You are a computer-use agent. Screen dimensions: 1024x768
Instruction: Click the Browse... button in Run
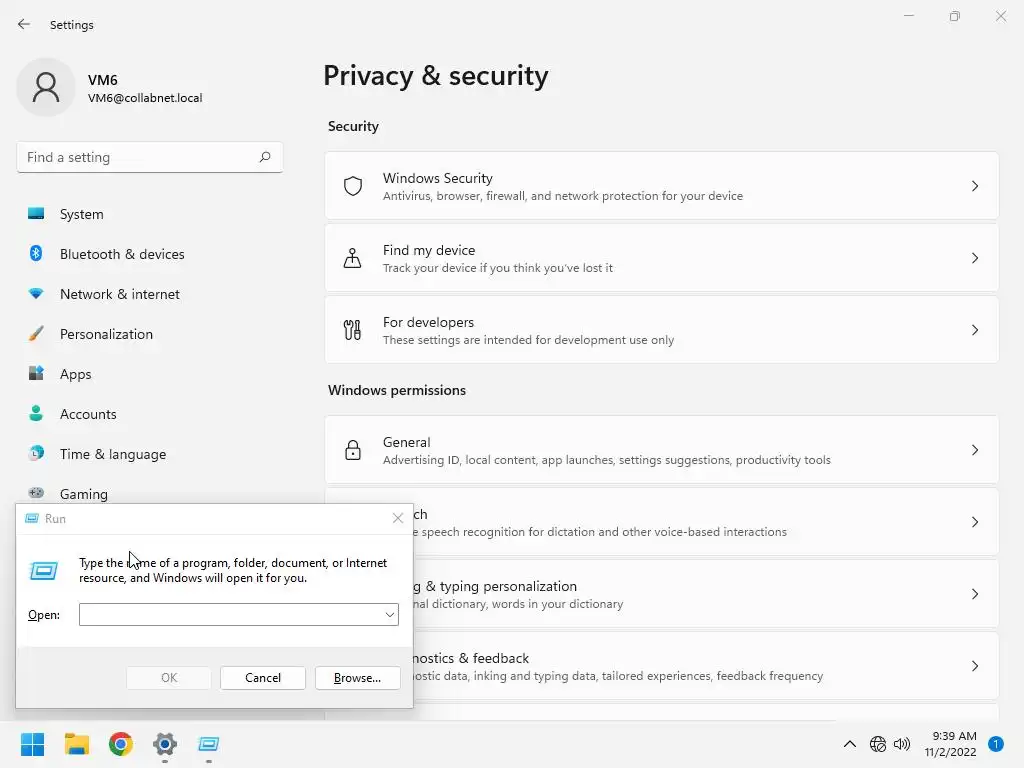(x=357, y=678)
